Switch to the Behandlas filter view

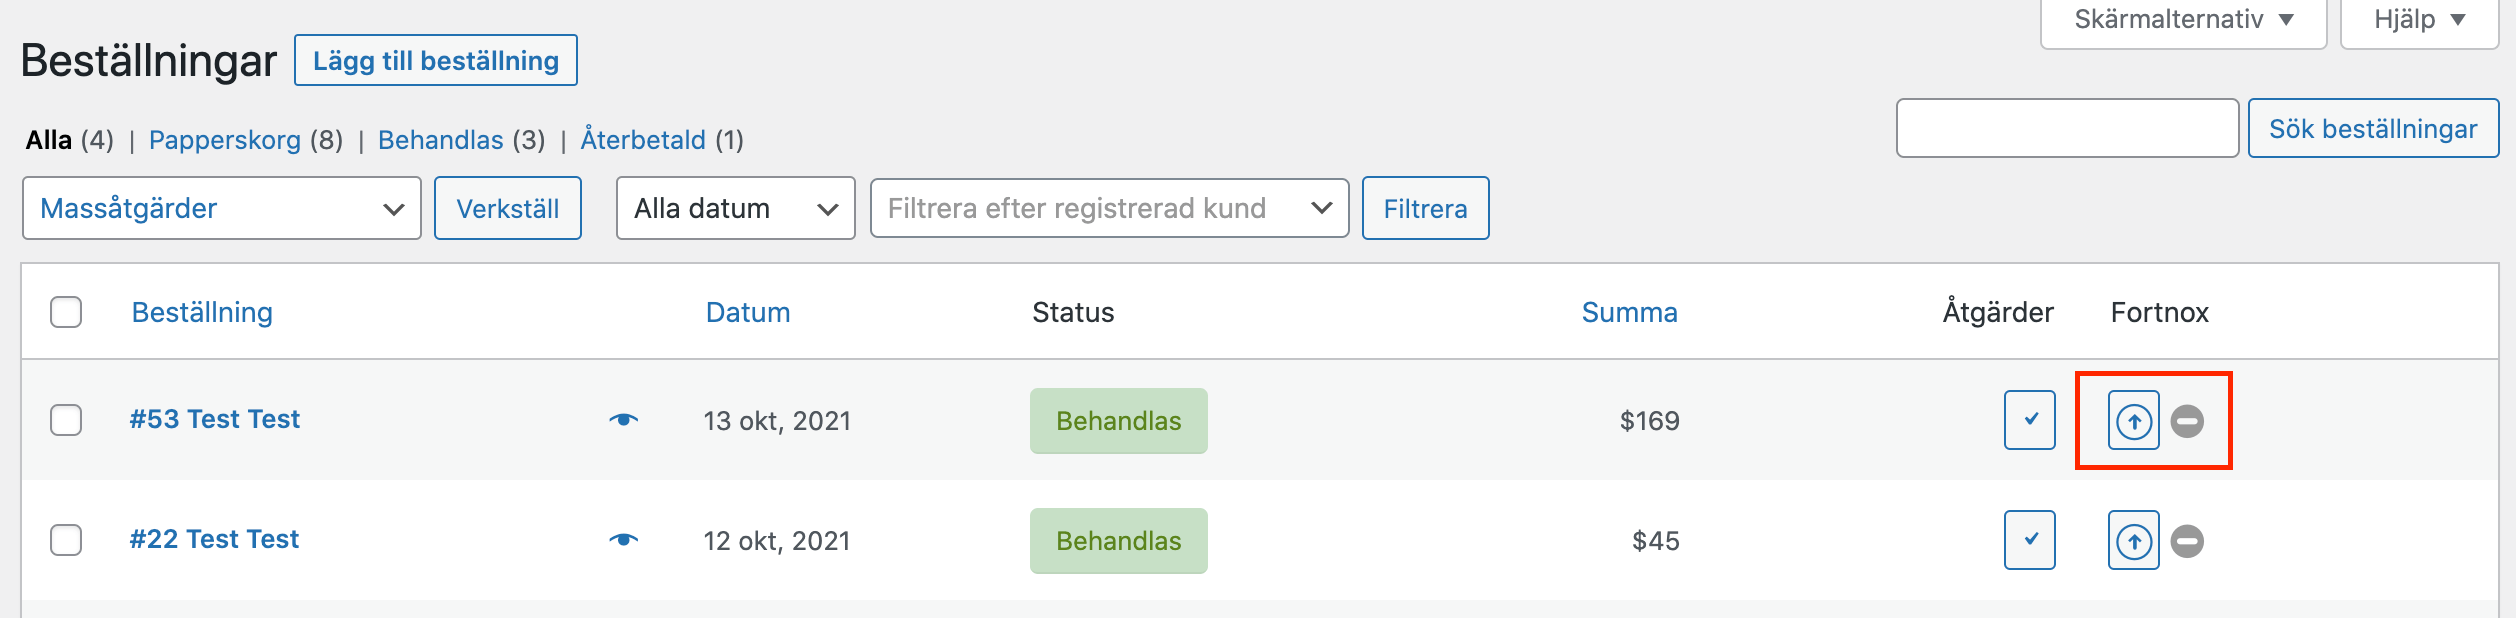[440, 140]
